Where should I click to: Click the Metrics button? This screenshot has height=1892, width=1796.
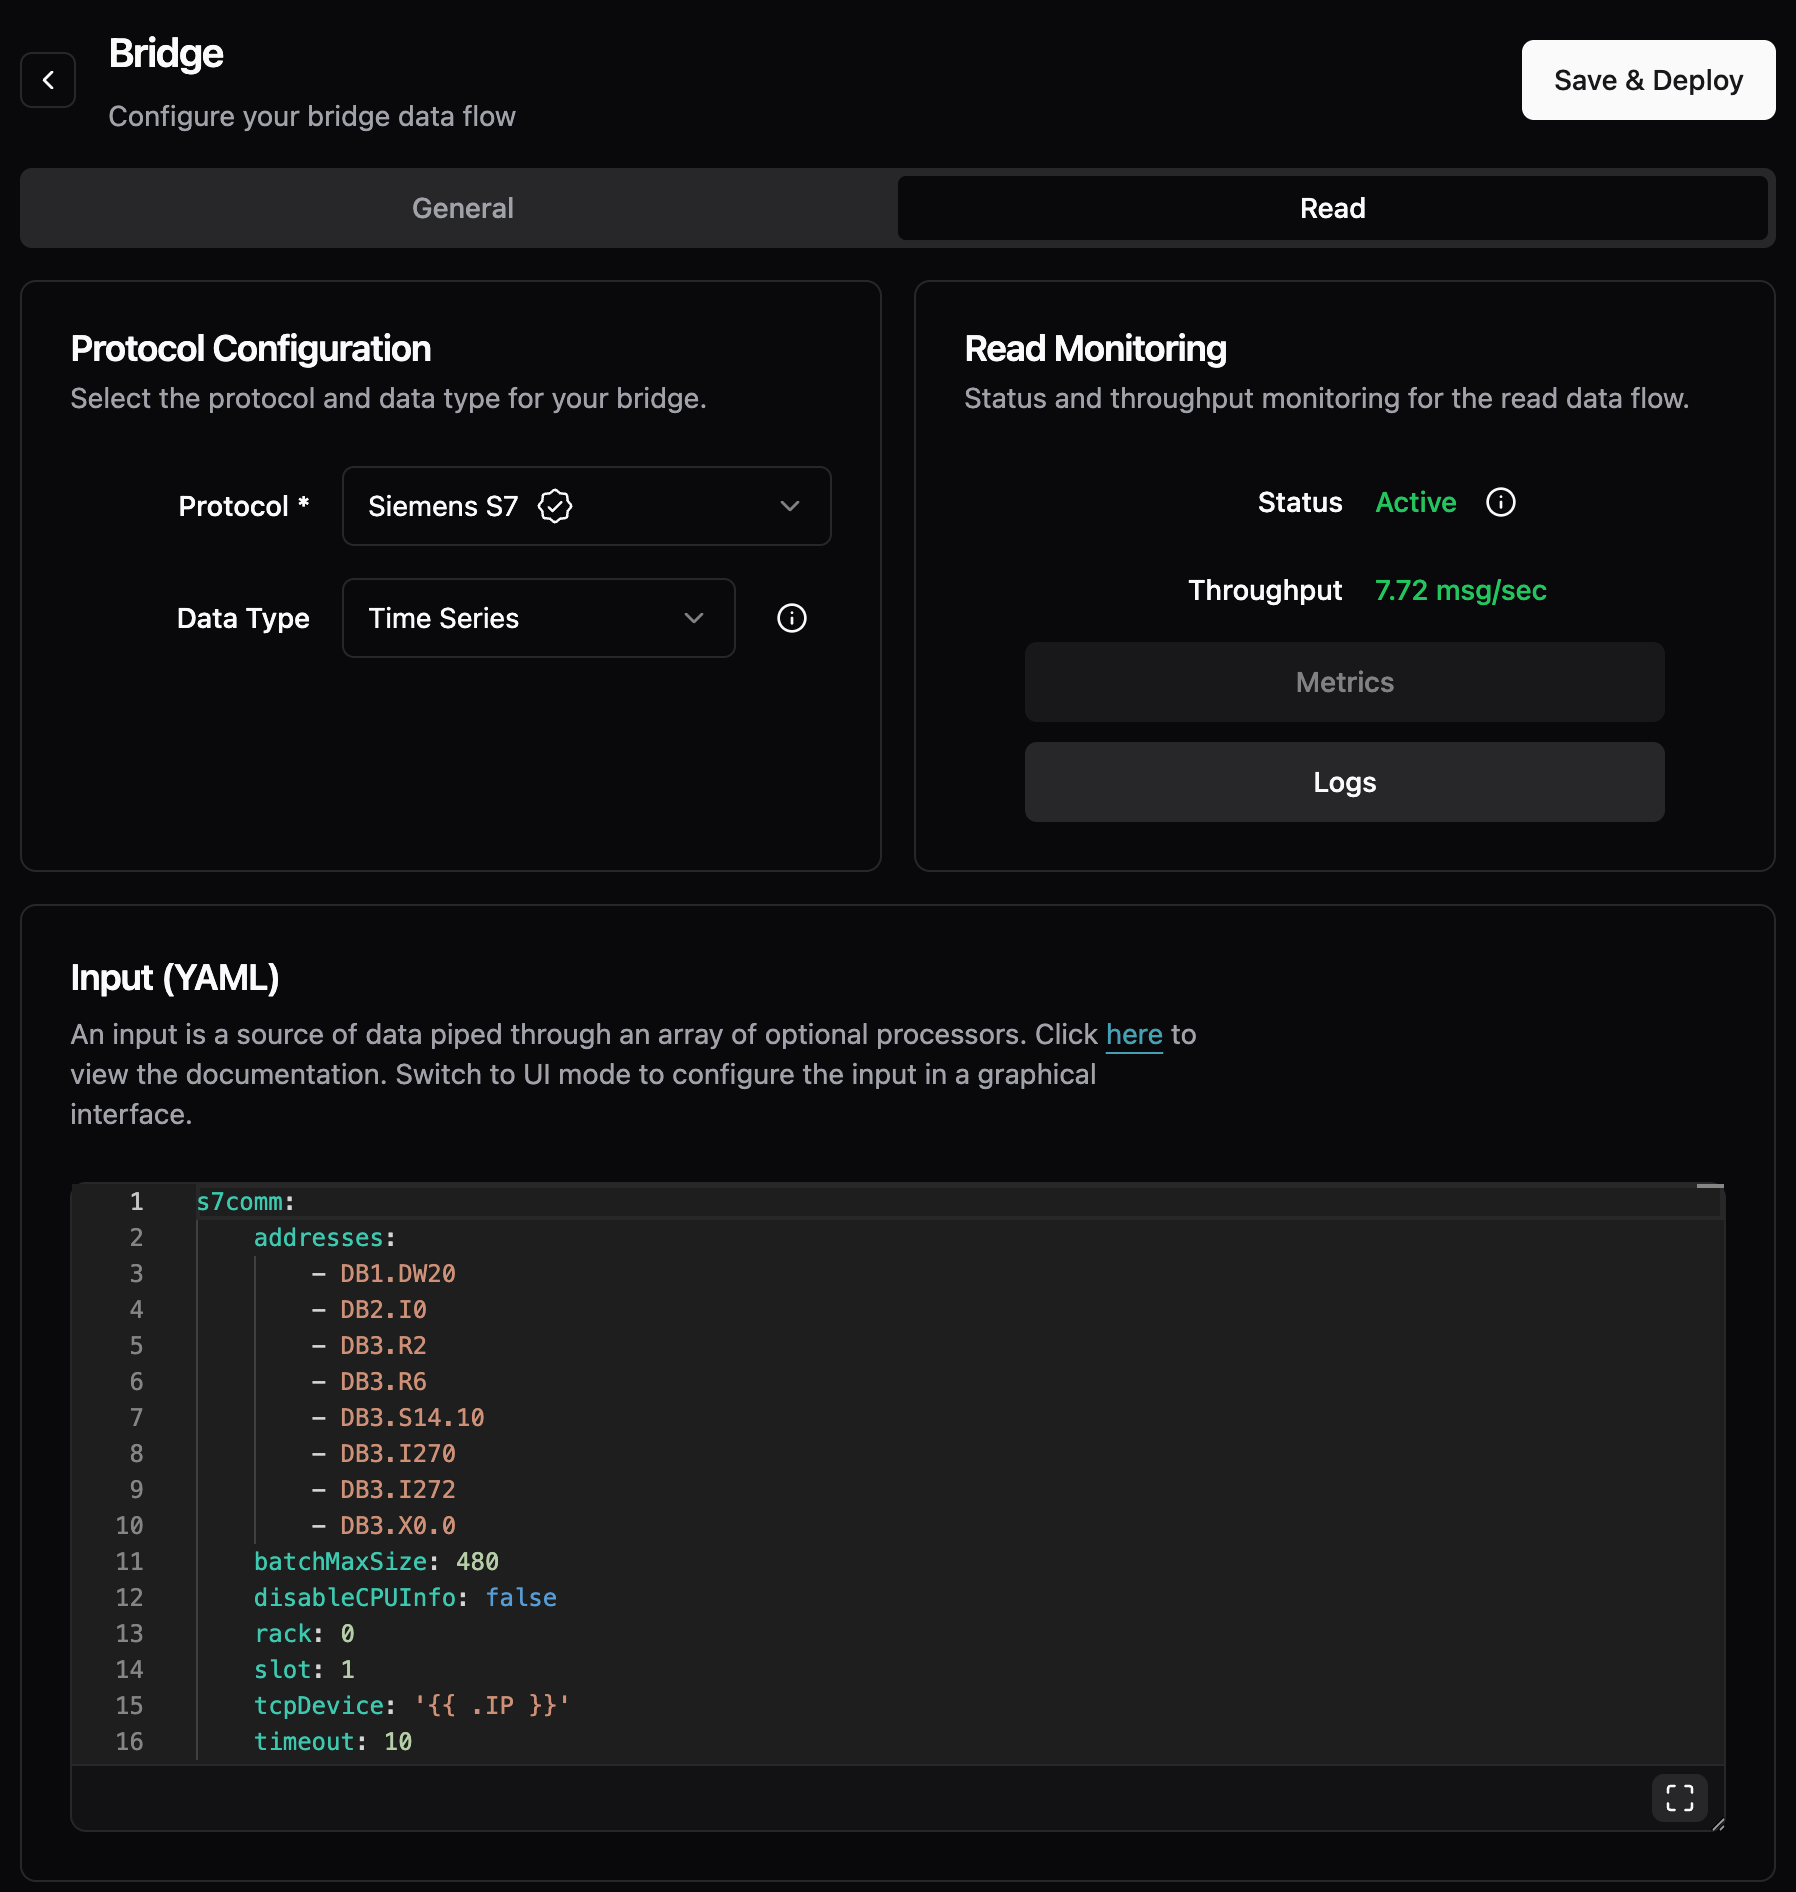[1345, 682]
